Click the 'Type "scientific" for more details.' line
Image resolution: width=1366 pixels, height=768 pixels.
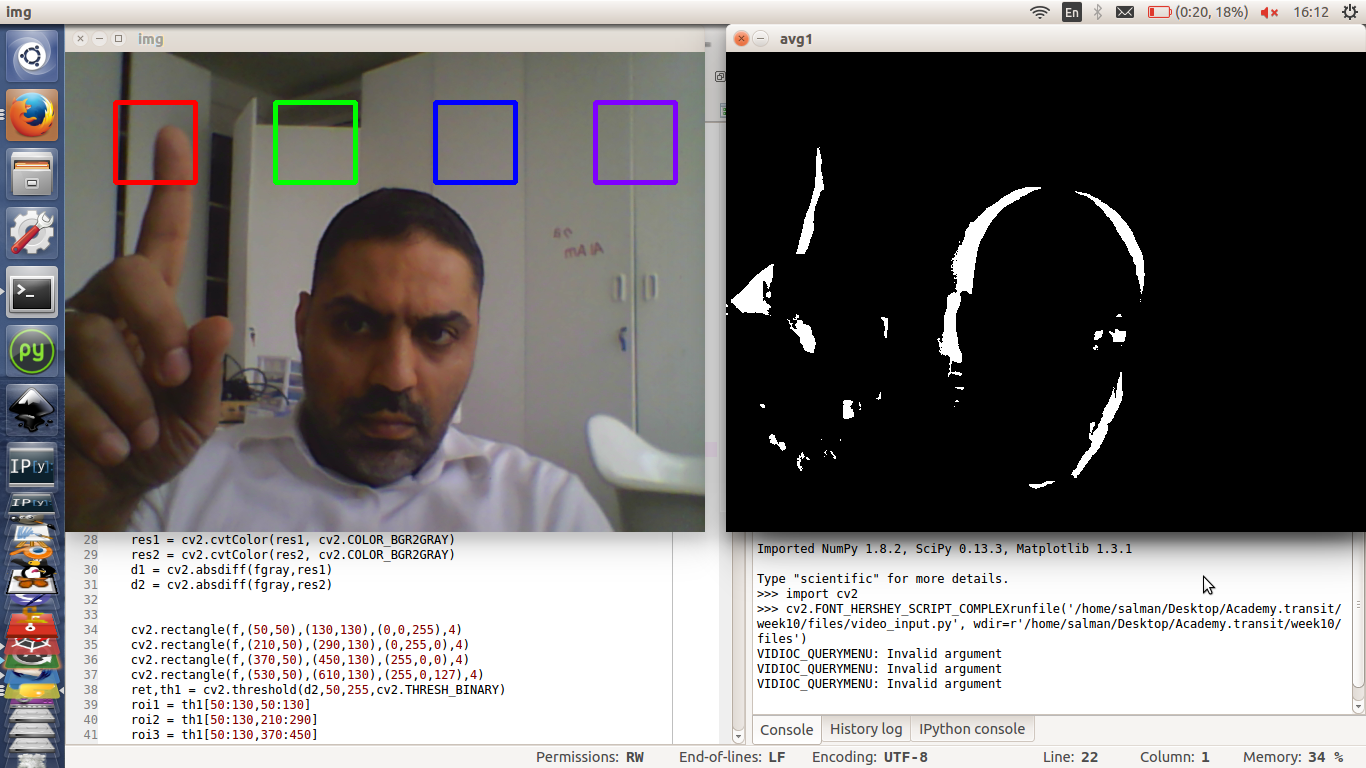click(883, 579)
